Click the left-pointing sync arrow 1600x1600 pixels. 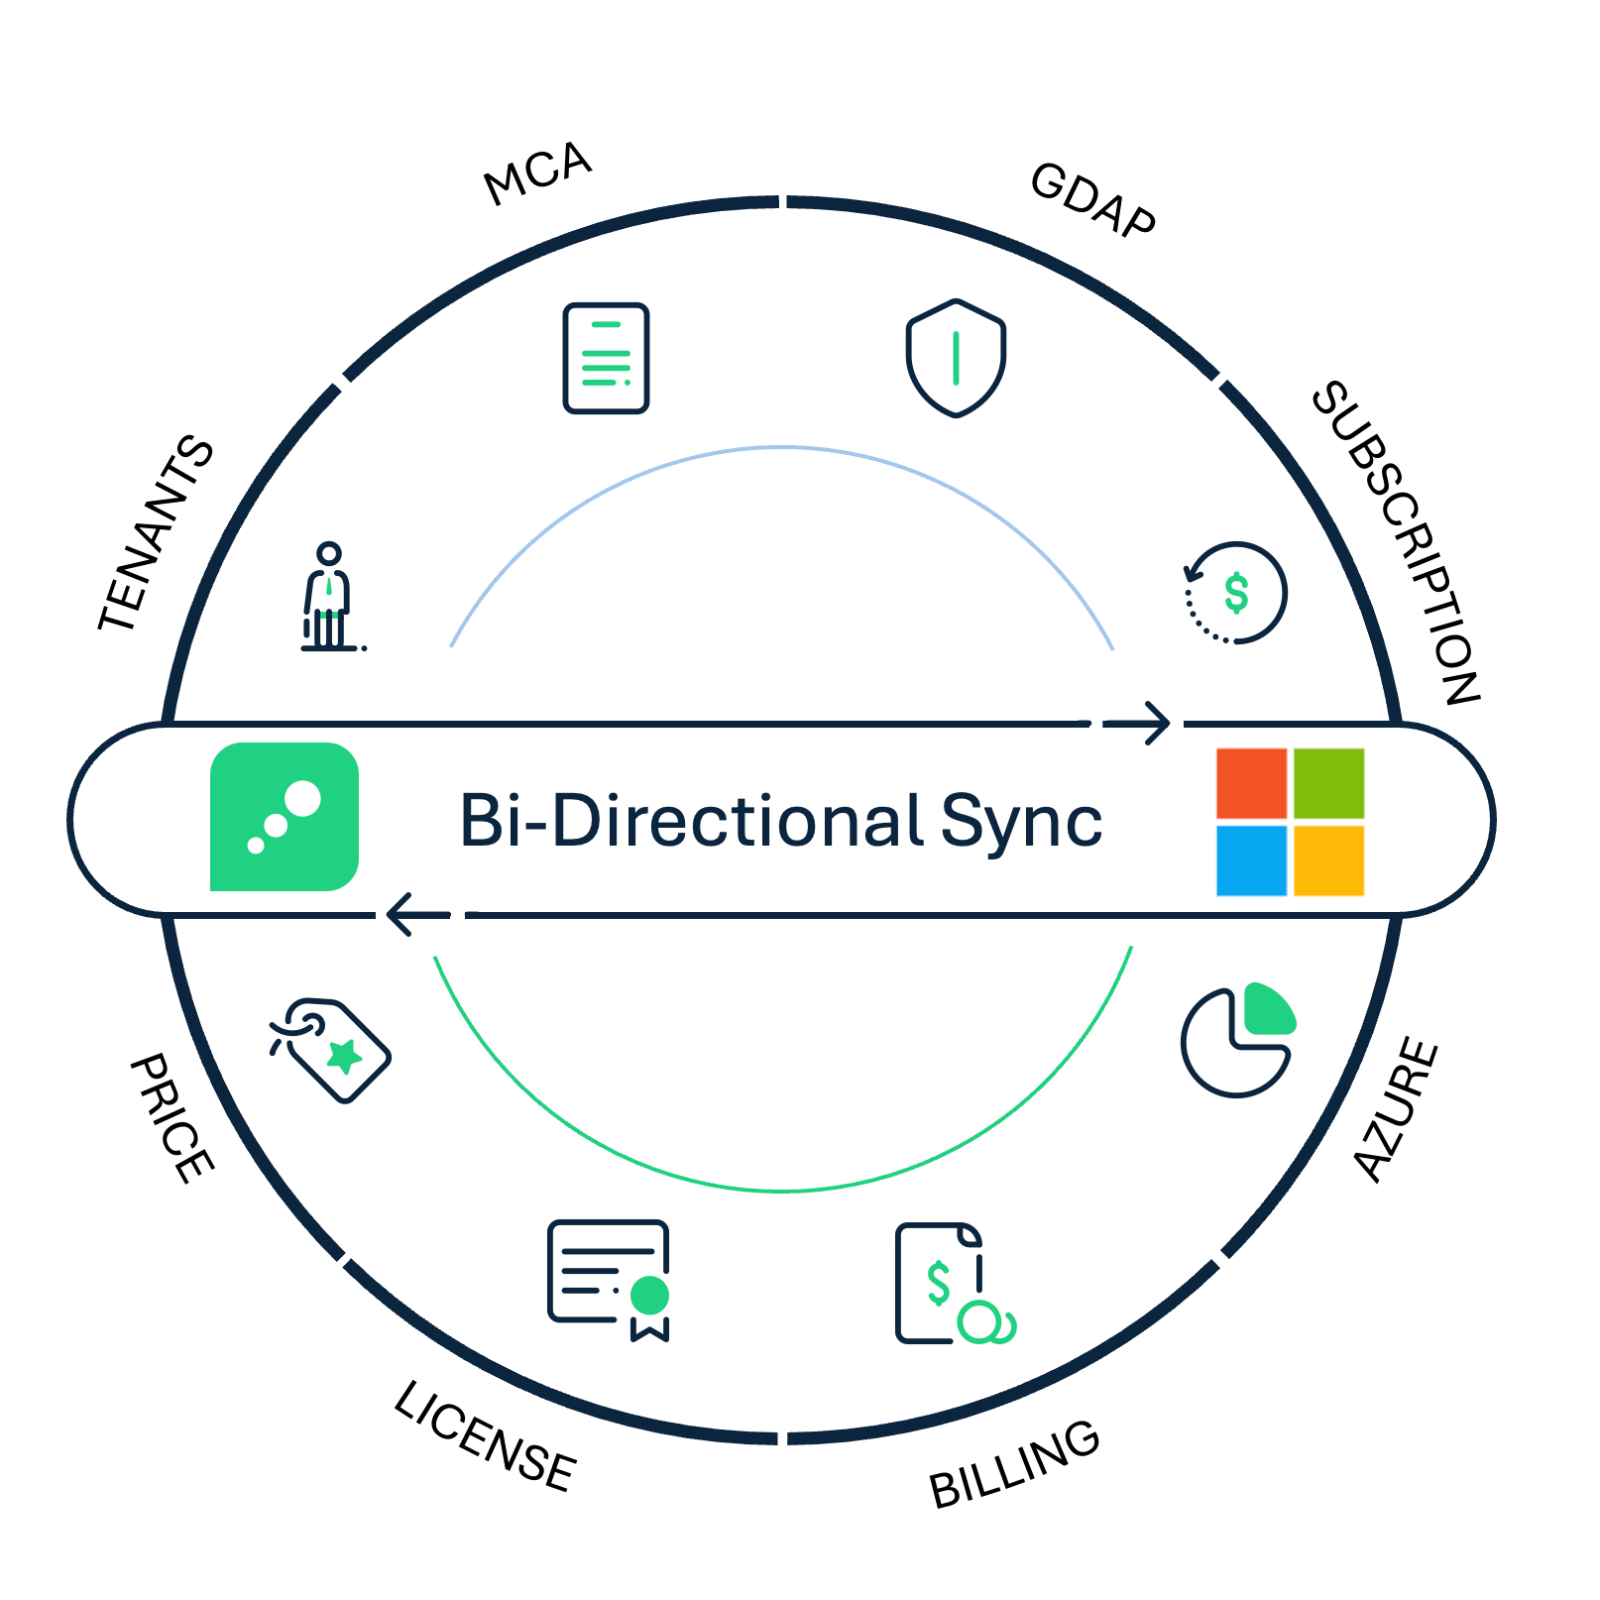[x=418, y=915]
